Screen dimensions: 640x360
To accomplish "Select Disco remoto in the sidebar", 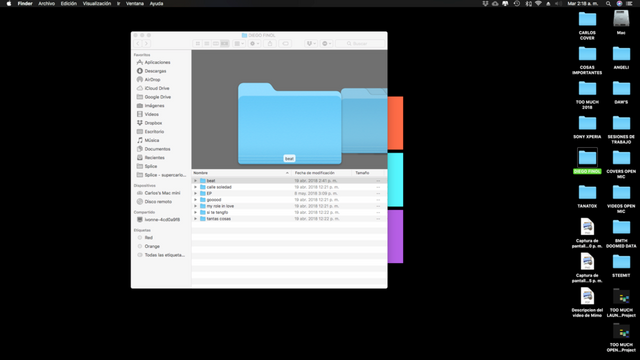I will pyautogui.click(x=158, y=202).
